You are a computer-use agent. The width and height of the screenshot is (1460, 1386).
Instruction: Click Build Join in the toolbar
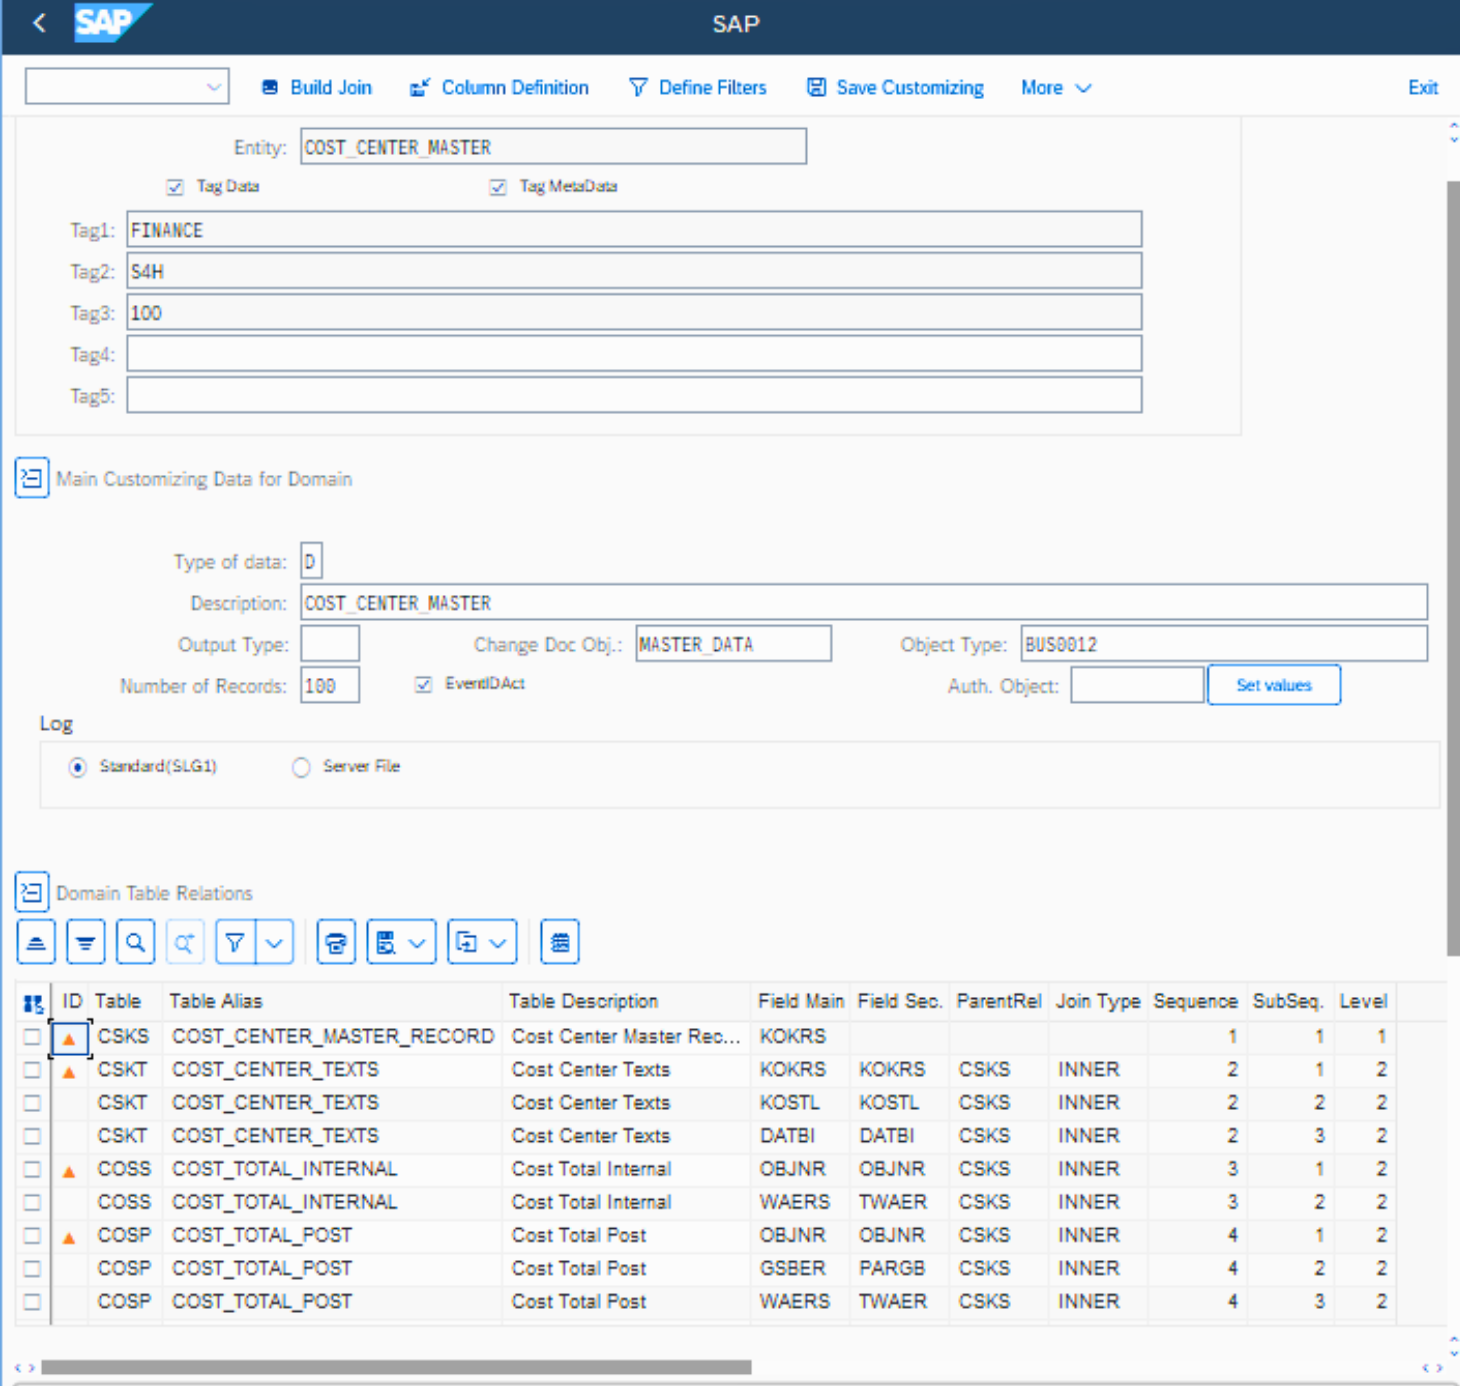(317, 88)
